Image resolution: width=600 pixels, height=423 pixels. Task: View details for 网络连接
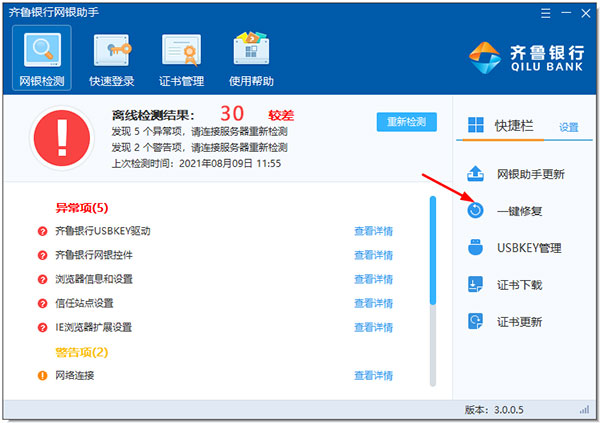[x=373, y=376]
